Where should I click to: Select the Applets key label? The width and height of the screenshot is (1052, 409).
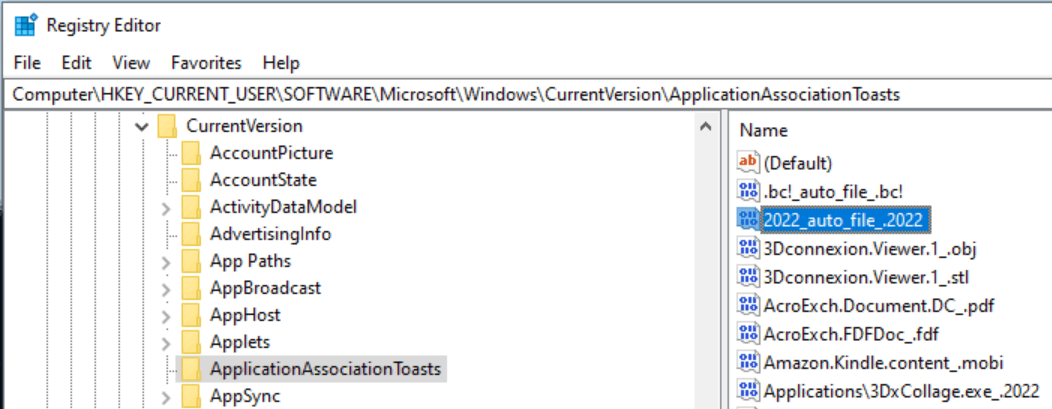[x=240, y=342]
